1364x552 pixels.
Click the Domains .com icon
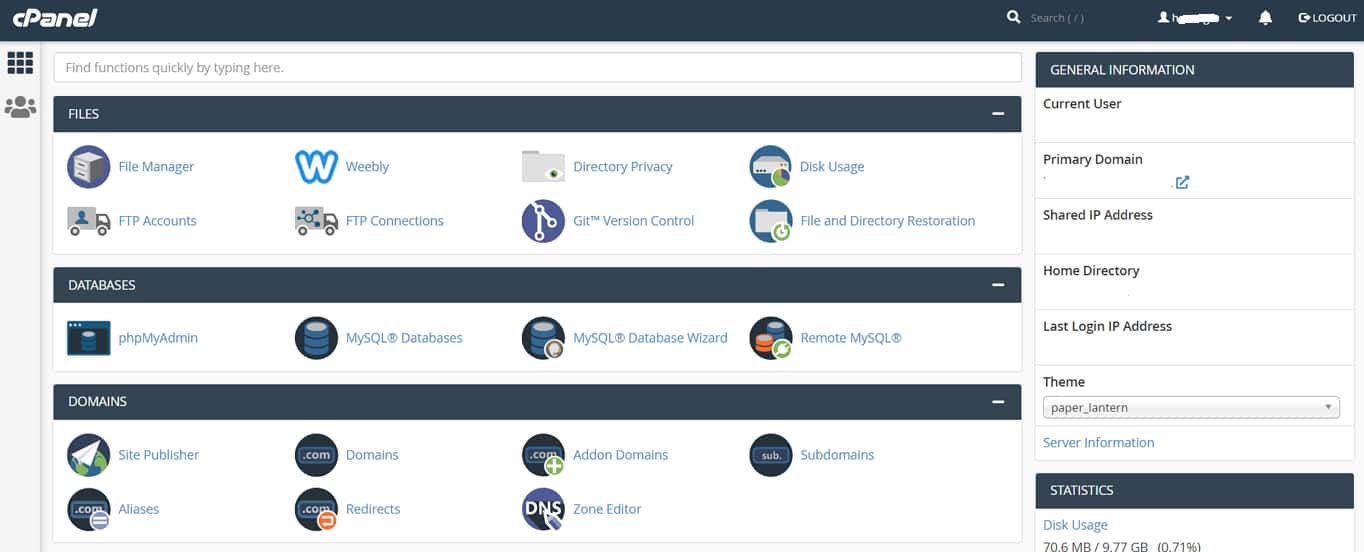pyautogui.click(x=316, y=455)
